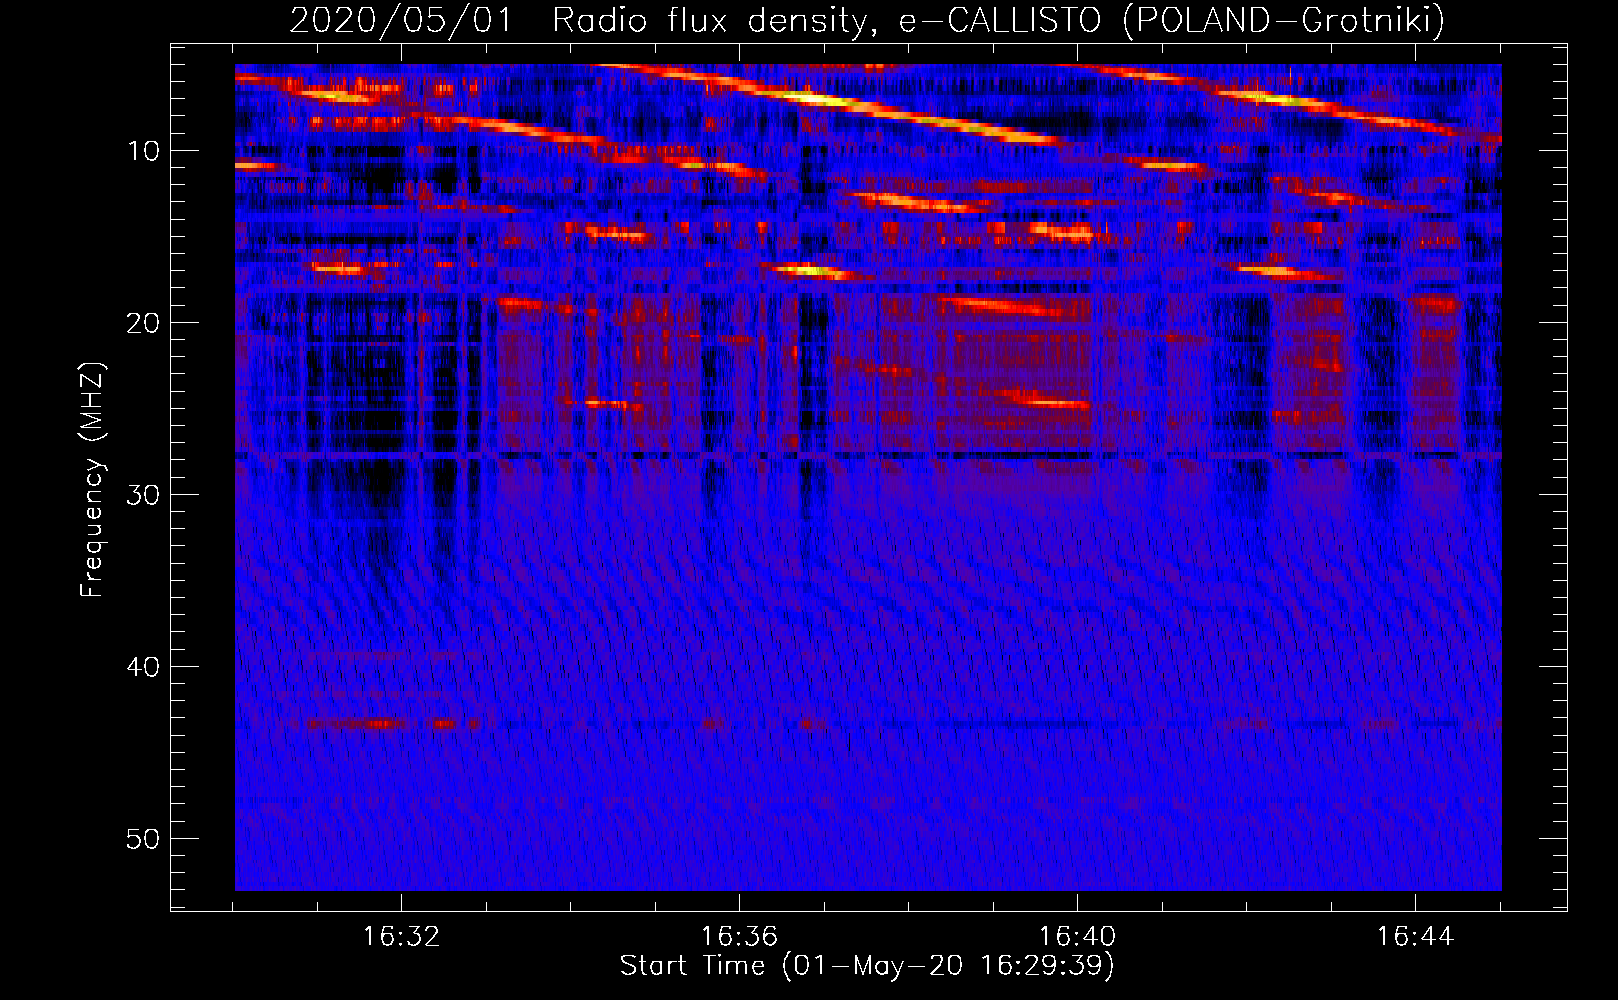The width and height of the screenshot is (1618, 1000).
Task: Click the '20' frequency tick label
Action: coord(144,323)
